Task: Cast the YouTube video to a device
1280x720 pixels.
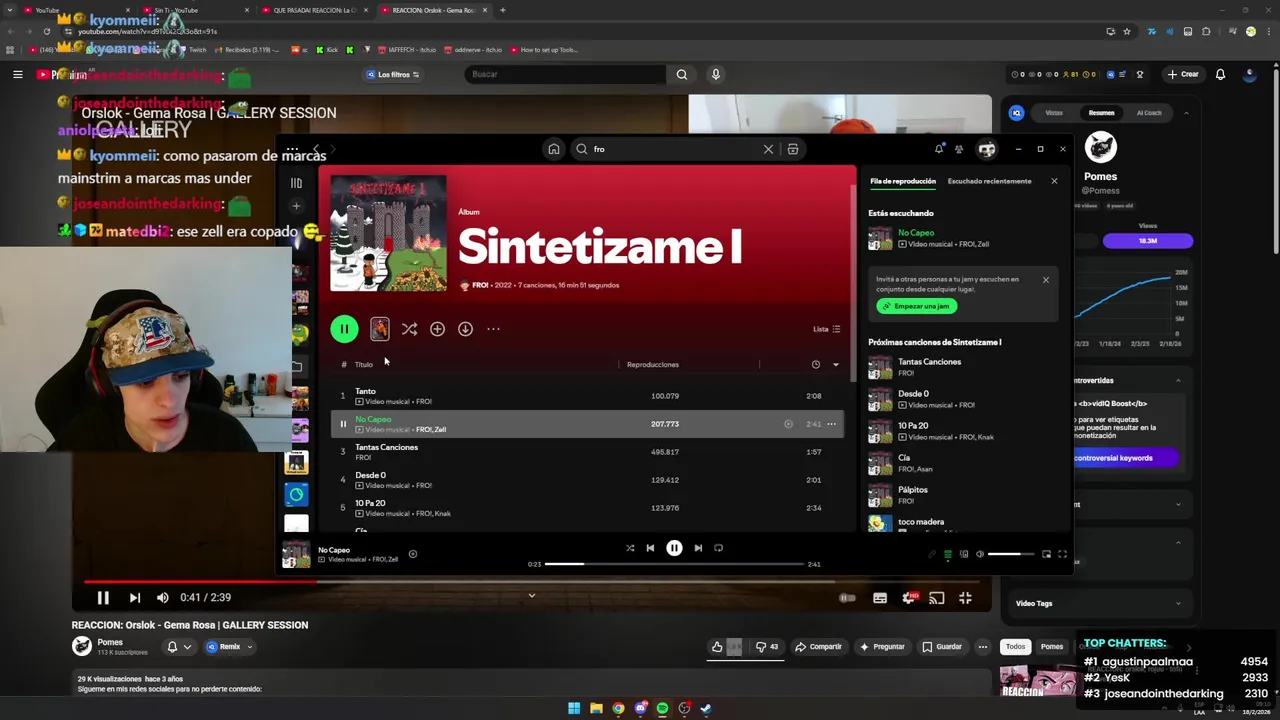Action: point(937,598)
